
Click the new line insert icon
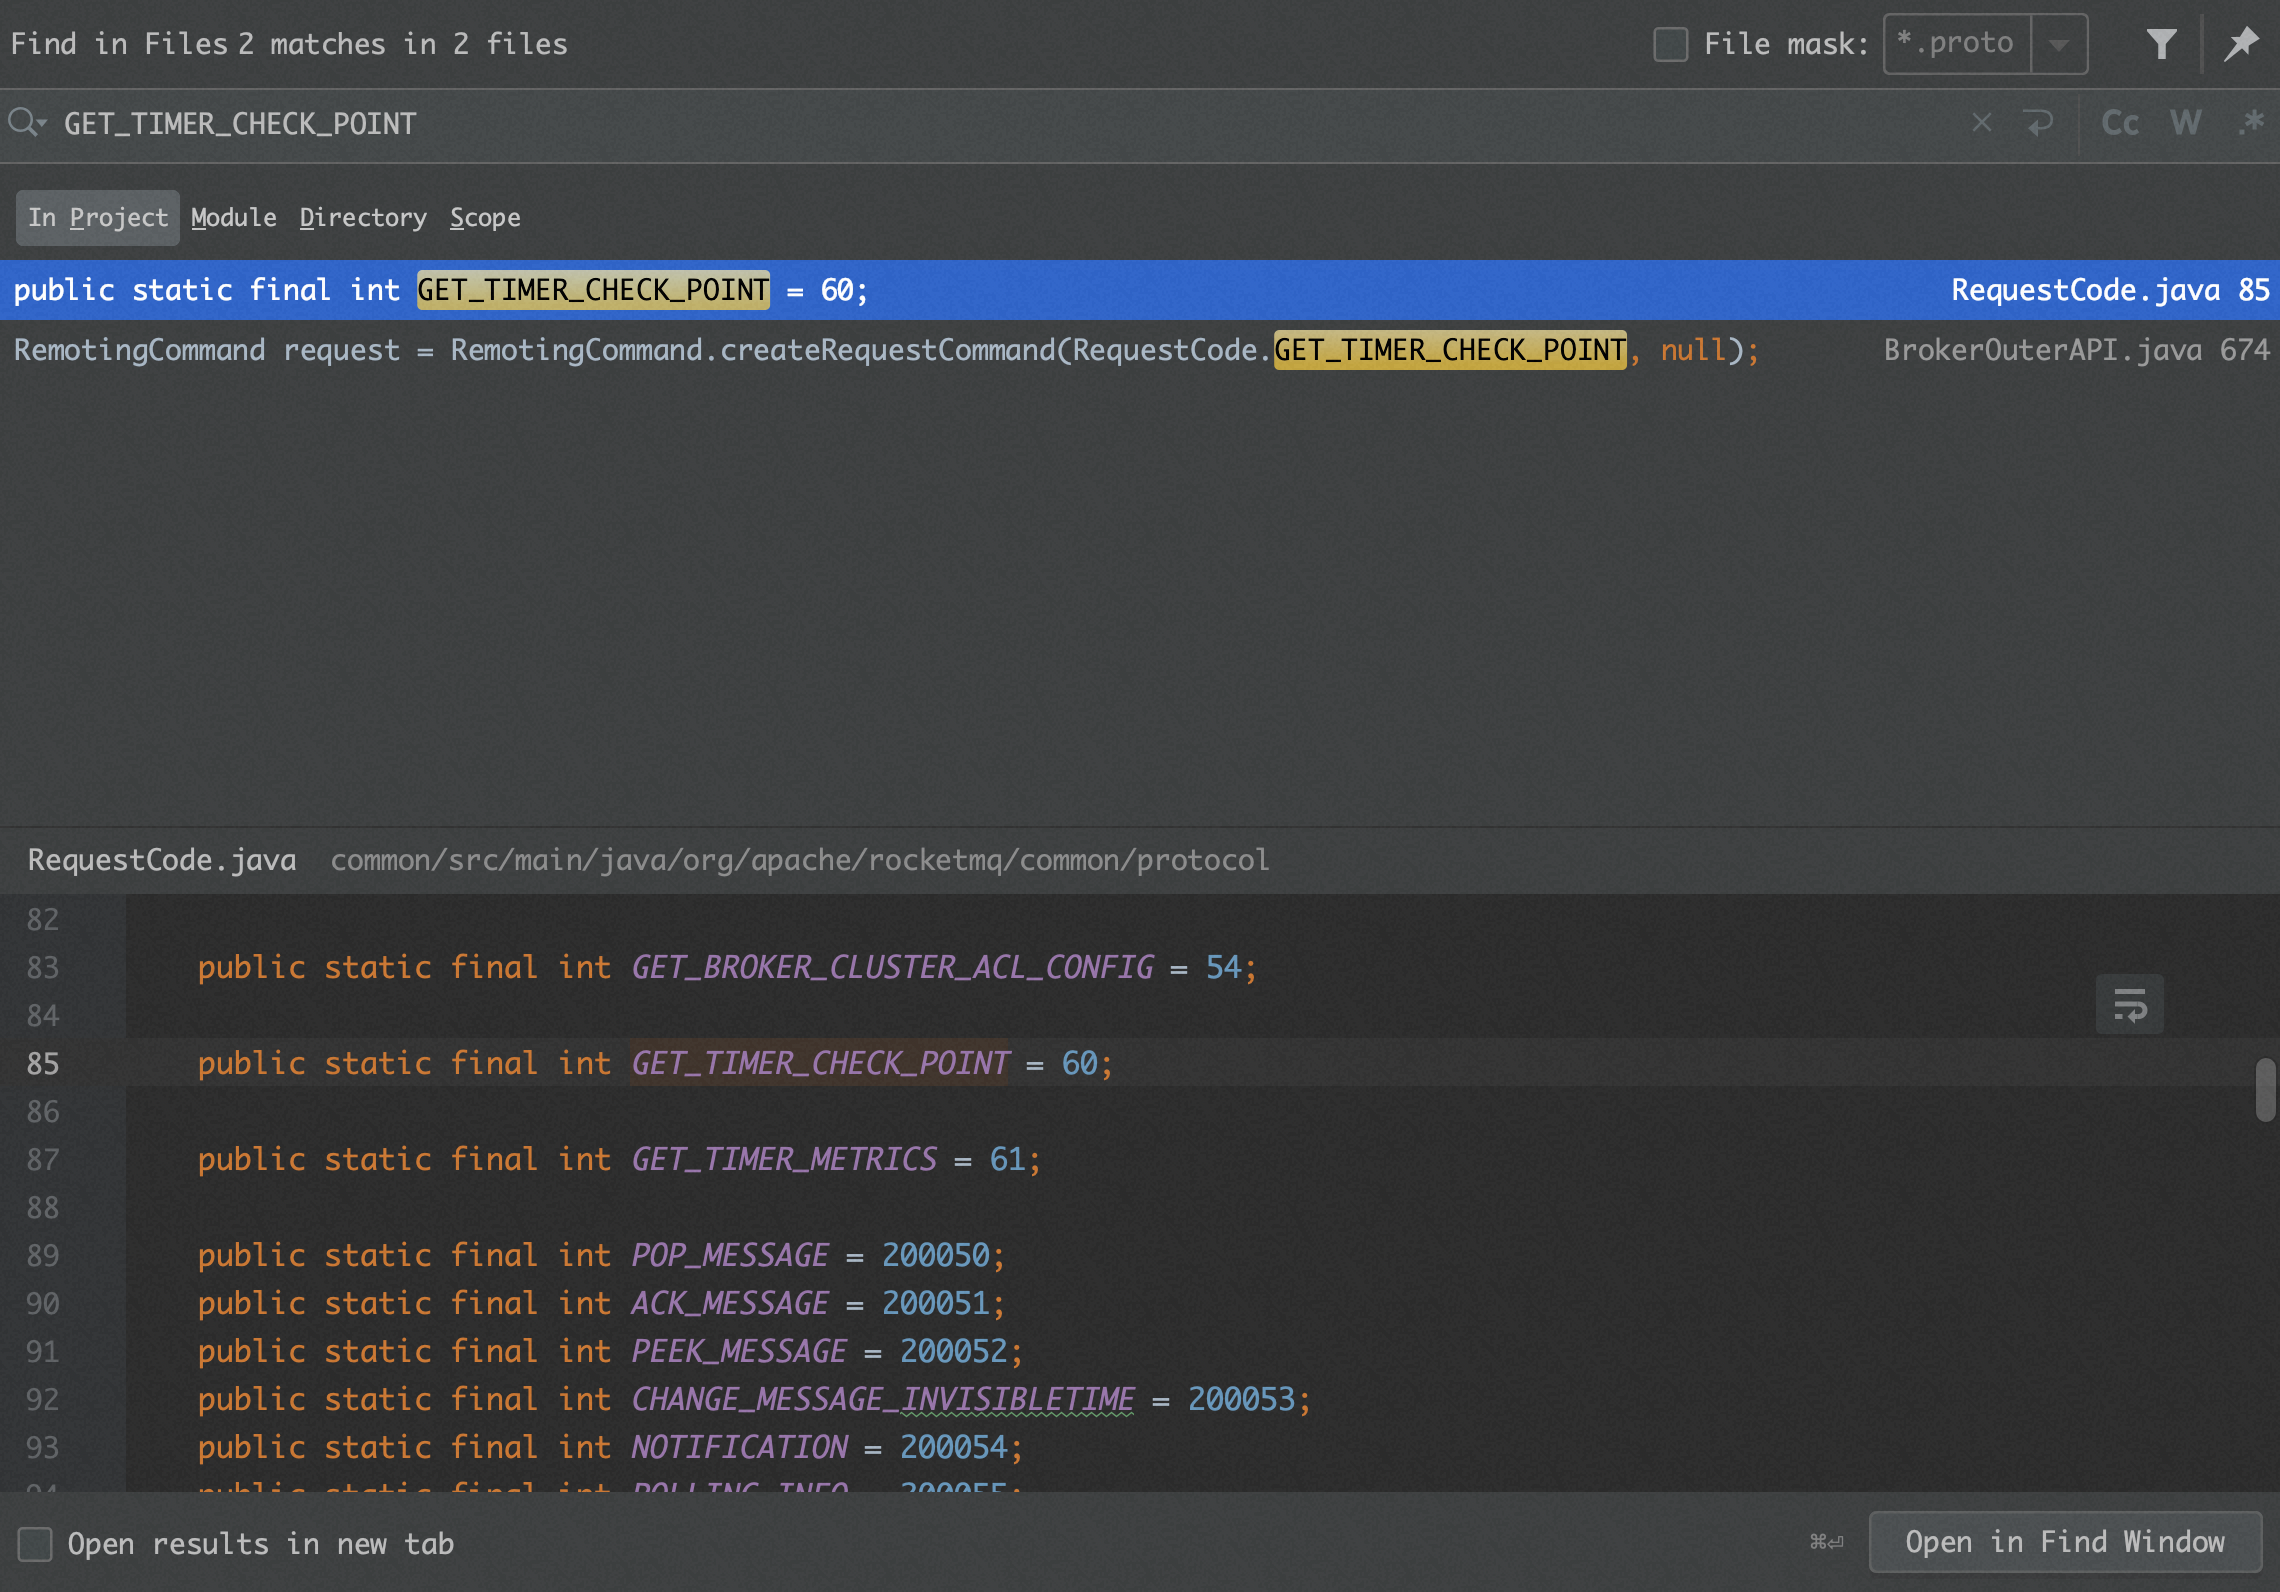point(2038,123)
